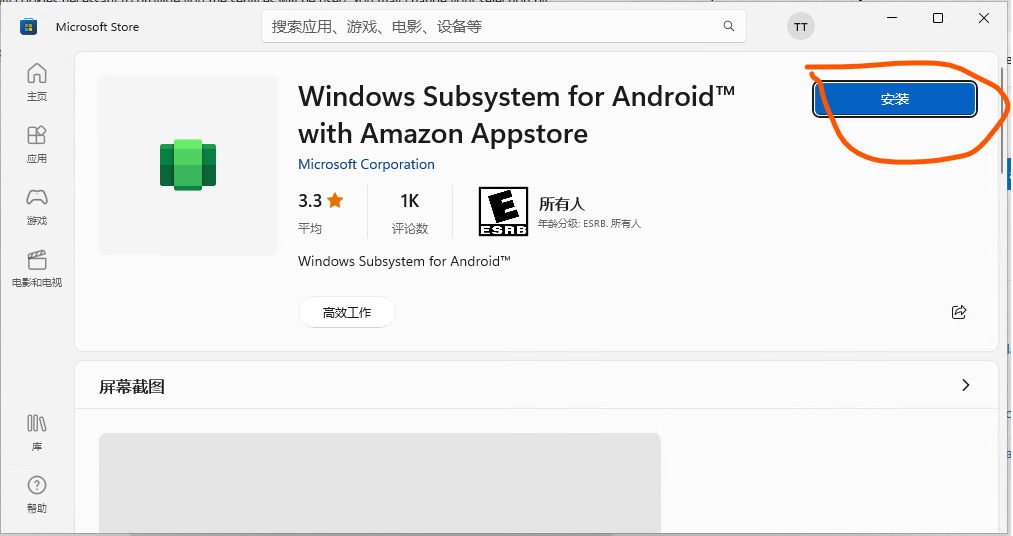This screenshot has width=1013, height=536.
Task: Open the Help (帮助) sidebar item
Action: tap(37, 495)
